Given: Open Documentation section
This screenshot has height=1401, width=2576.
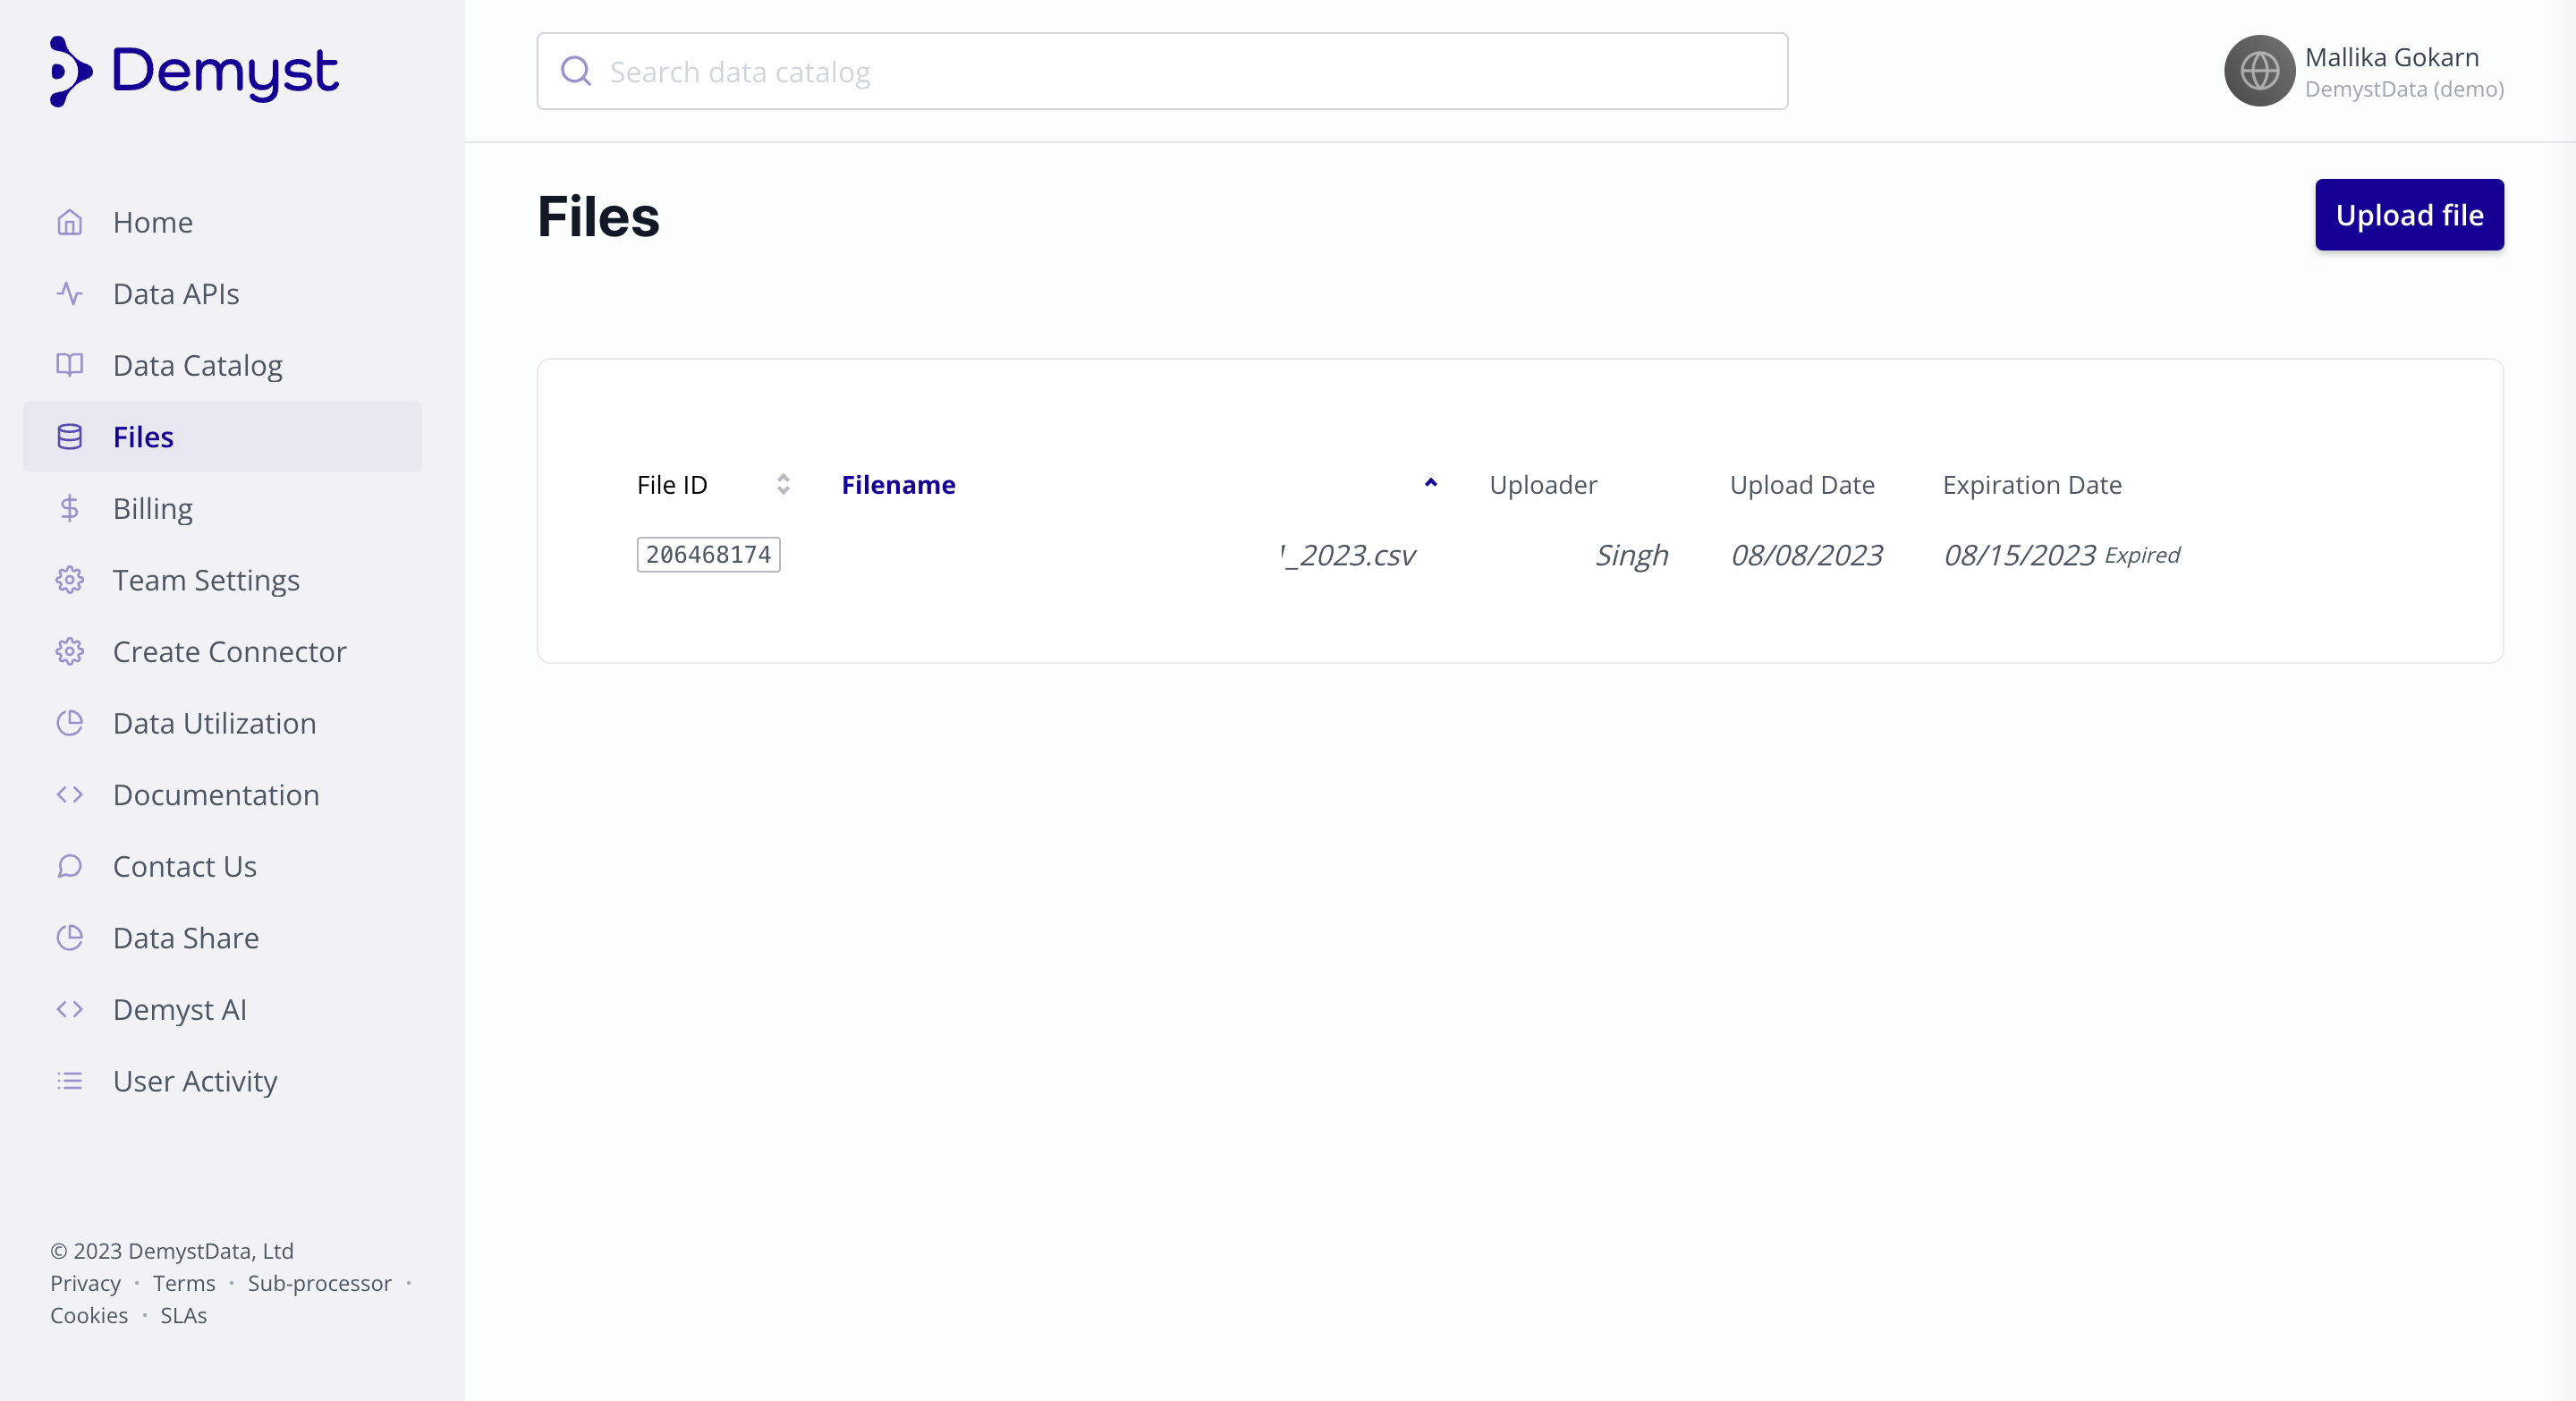Looking at the screenshot, I should coord(216,794).
